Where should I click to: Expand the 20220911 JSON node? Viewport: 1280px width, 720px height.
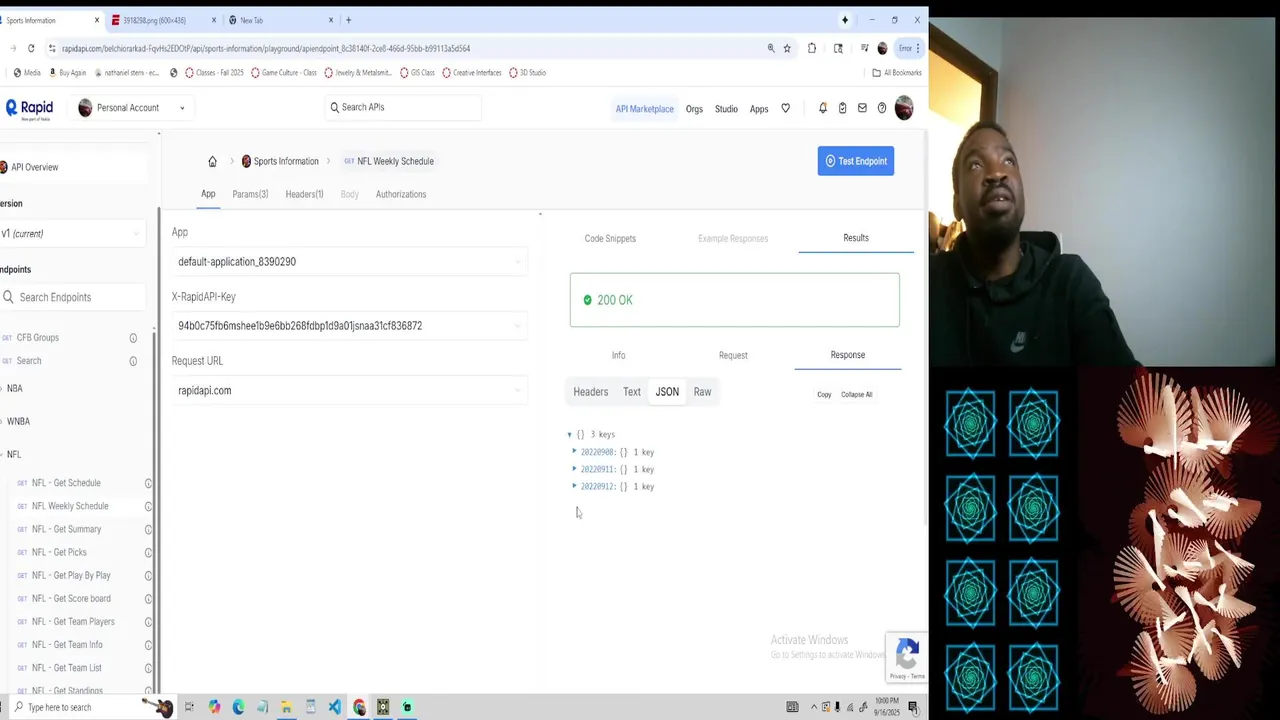click(575, 469)
